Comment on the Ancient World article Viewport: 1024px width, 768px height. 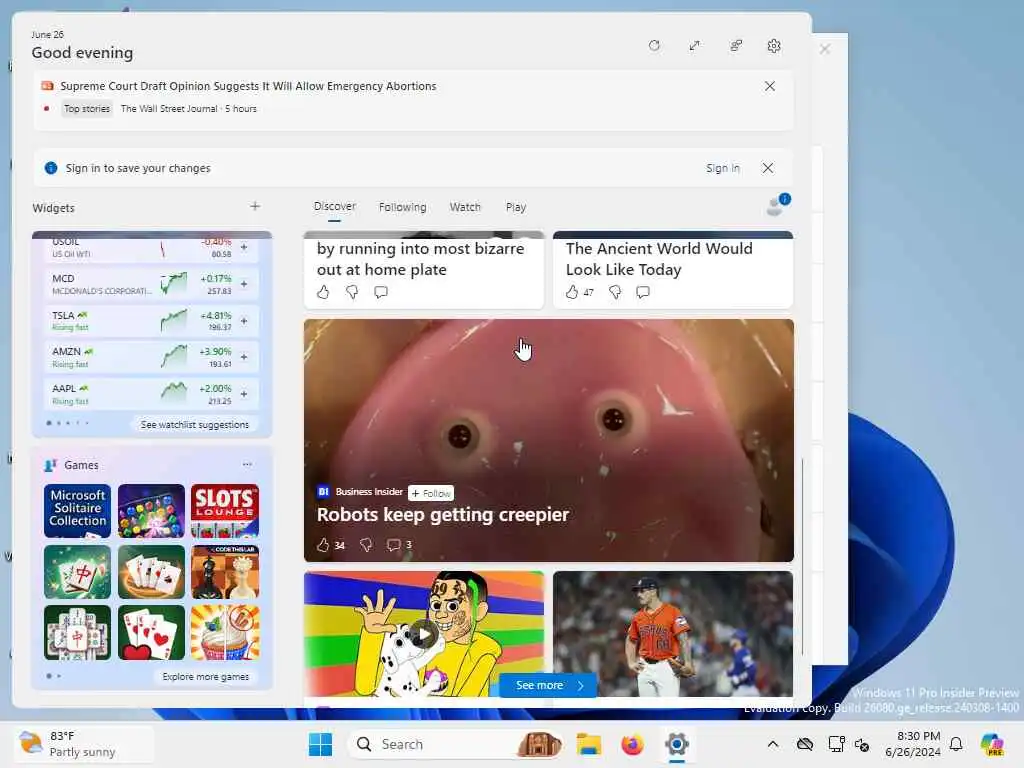point(643,292)
